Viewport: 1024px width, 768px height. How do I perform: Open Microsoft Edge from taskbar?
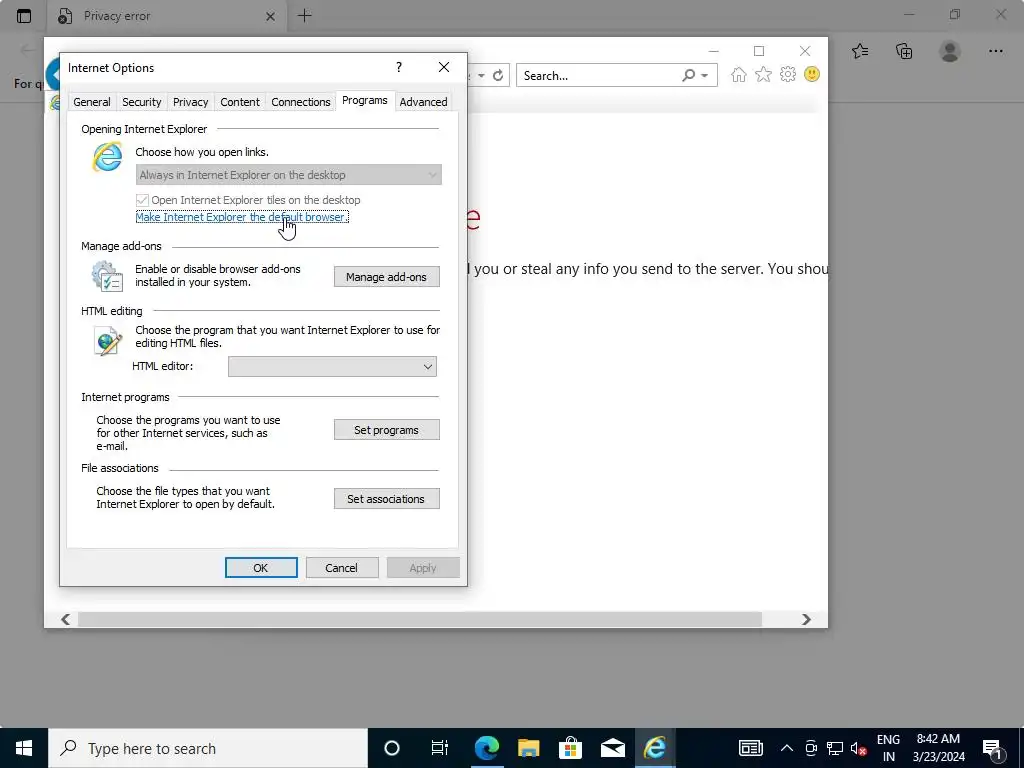(x=487, y=748)
